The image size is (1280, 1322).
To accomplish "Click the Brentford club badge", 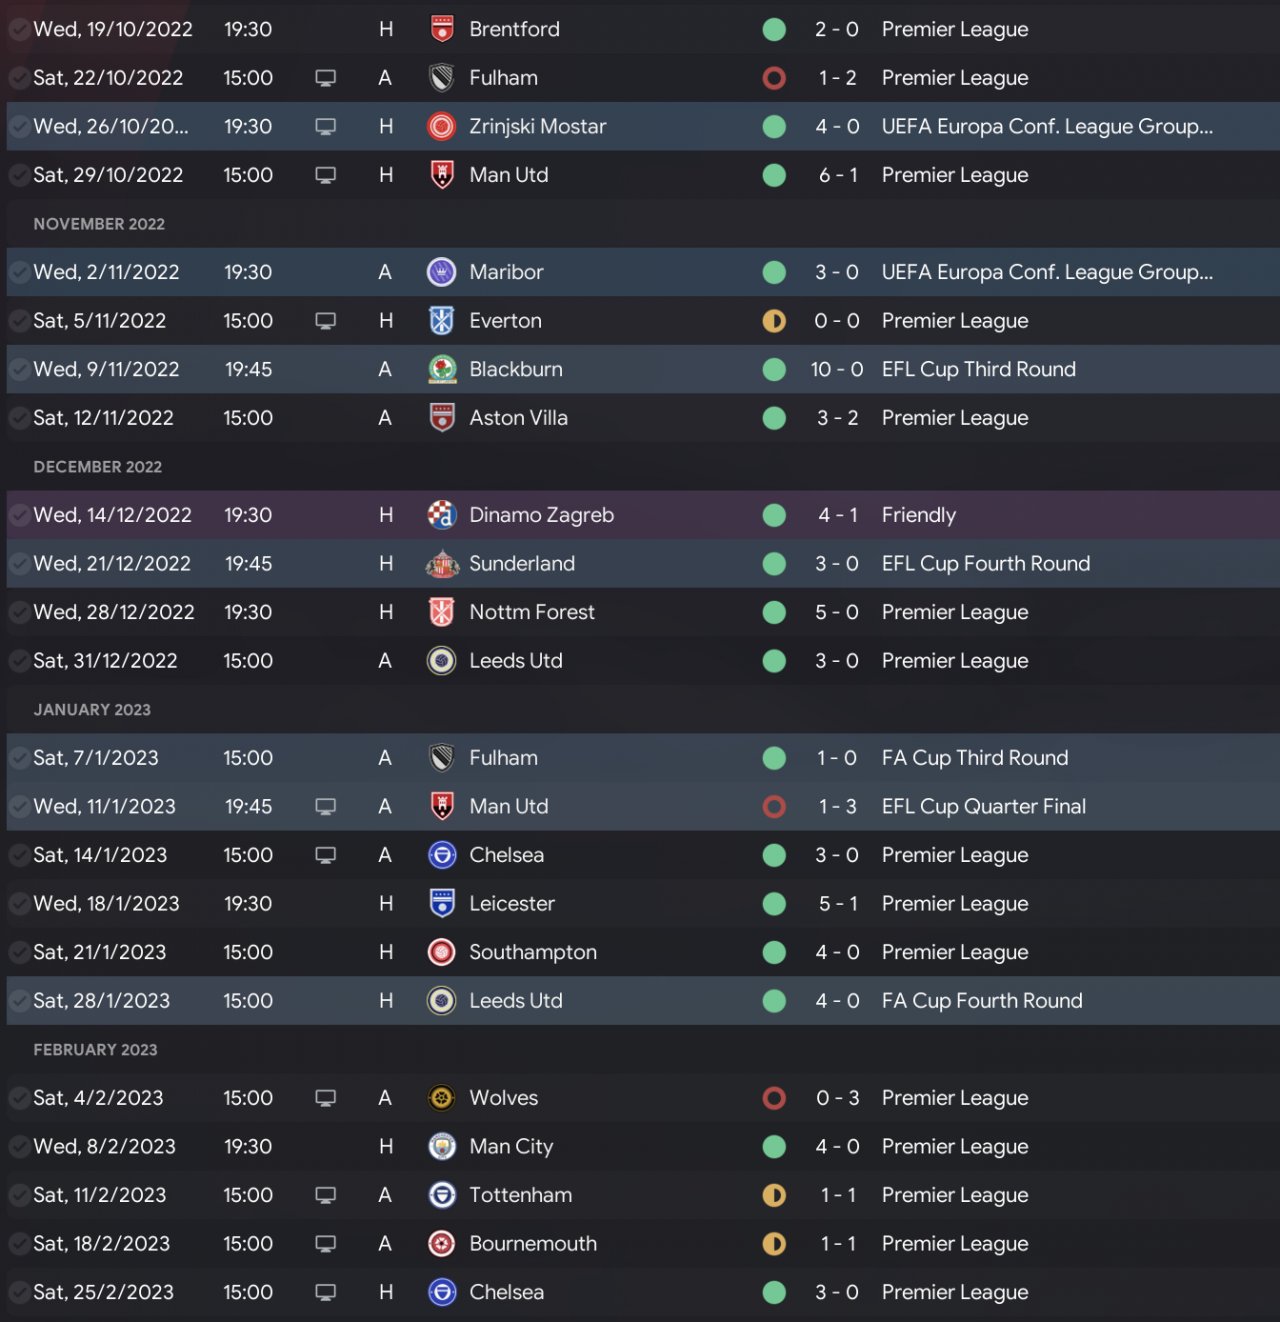I will pos(441,29).
